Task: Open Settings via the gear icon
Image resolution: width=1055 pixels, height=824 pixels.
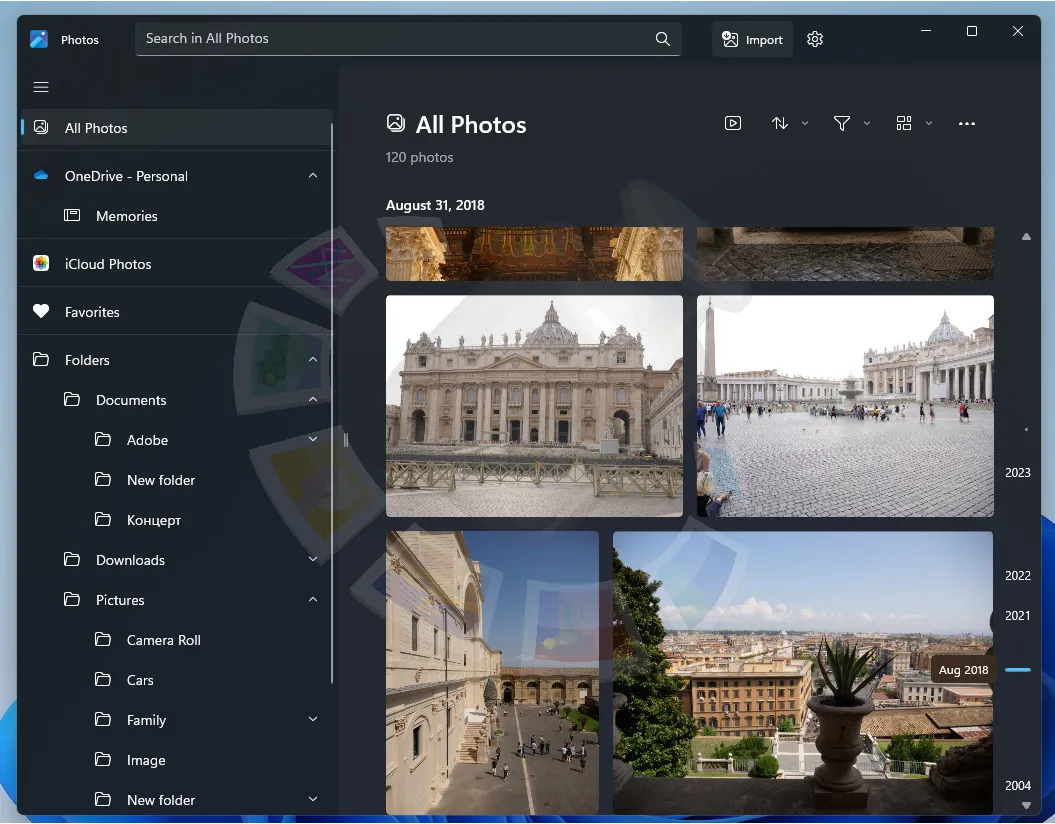Action: pos(815,39)
